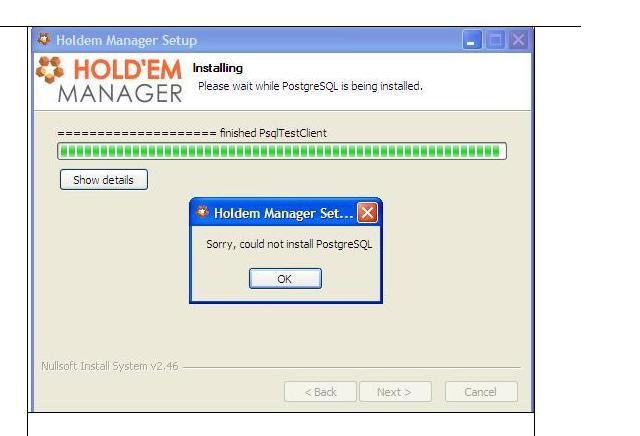640x436 pixels.
Task: Click the disabled Next > button
Action: click(x=395, y=392)
